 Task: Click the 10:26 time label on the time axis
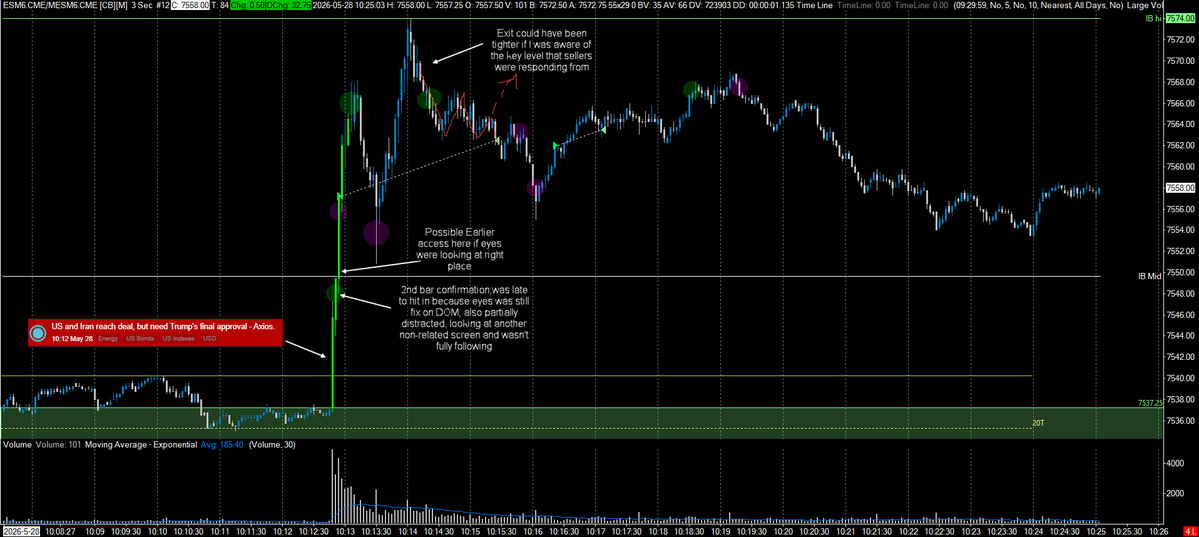pyautogui.click(x=1158, y=530)
